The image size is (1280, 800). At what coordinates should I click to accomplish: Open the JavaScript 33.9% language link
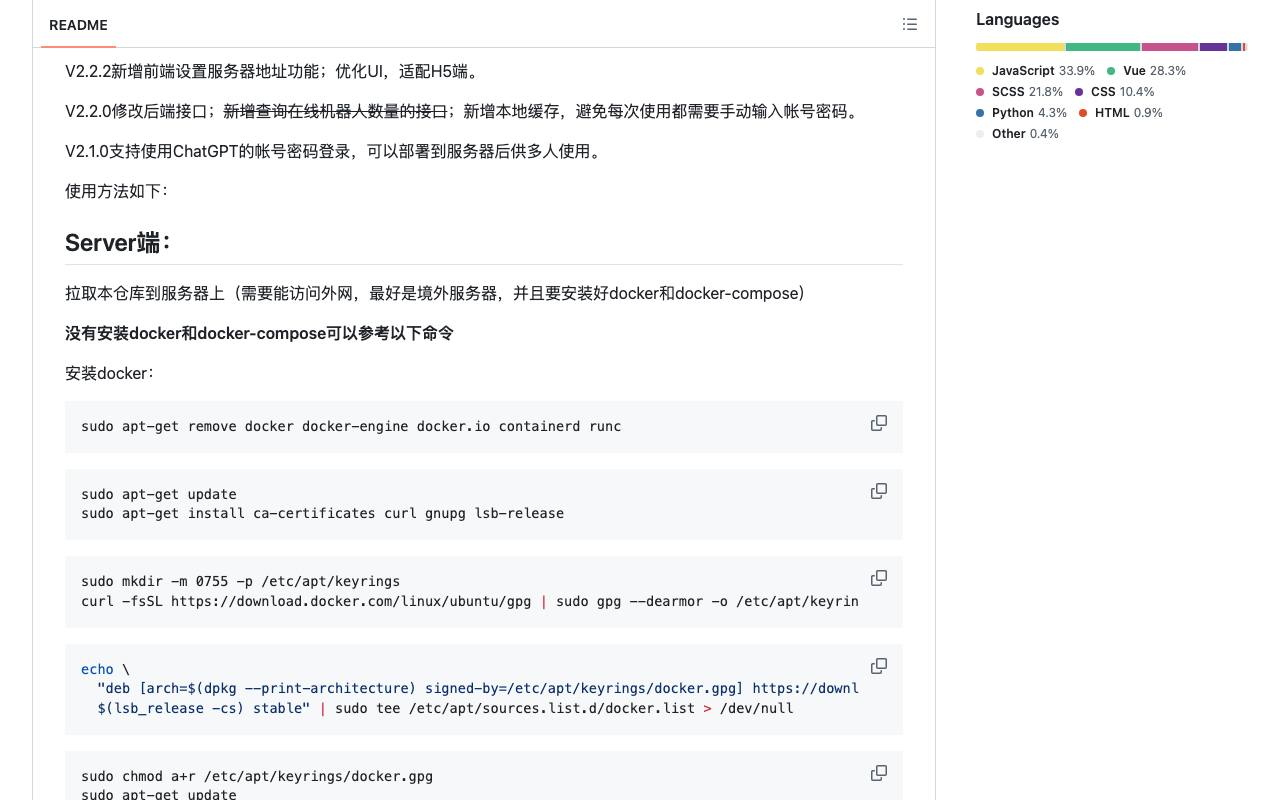pyautogui.click(x=1035, y=71)
